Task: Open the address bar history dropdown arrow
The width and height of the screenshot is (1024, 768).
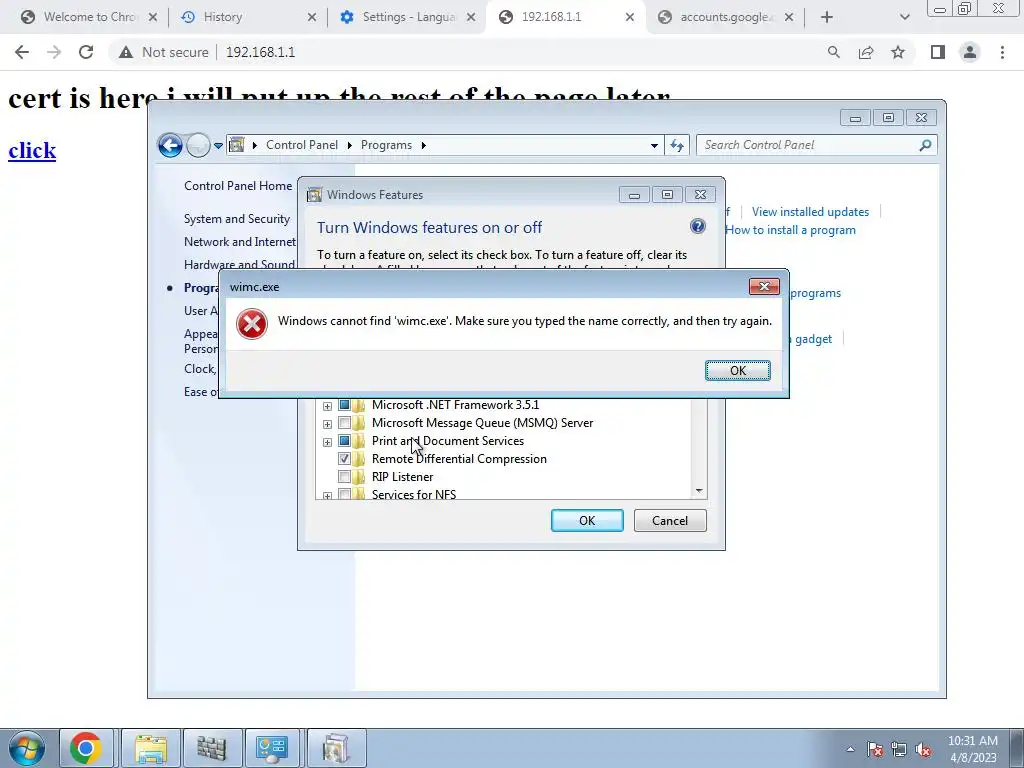Action: point(654,146)
